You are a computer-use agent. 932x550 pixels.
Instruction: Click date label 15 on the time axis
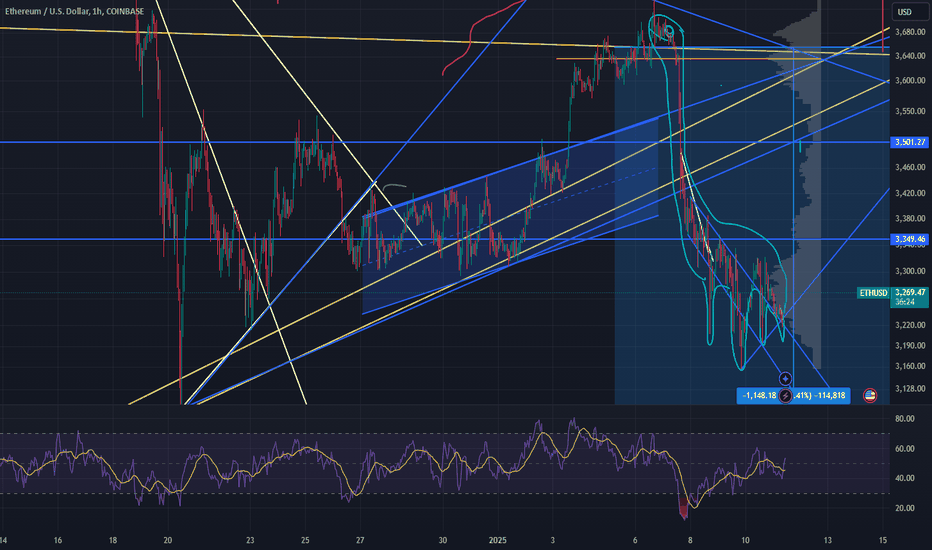883,540
